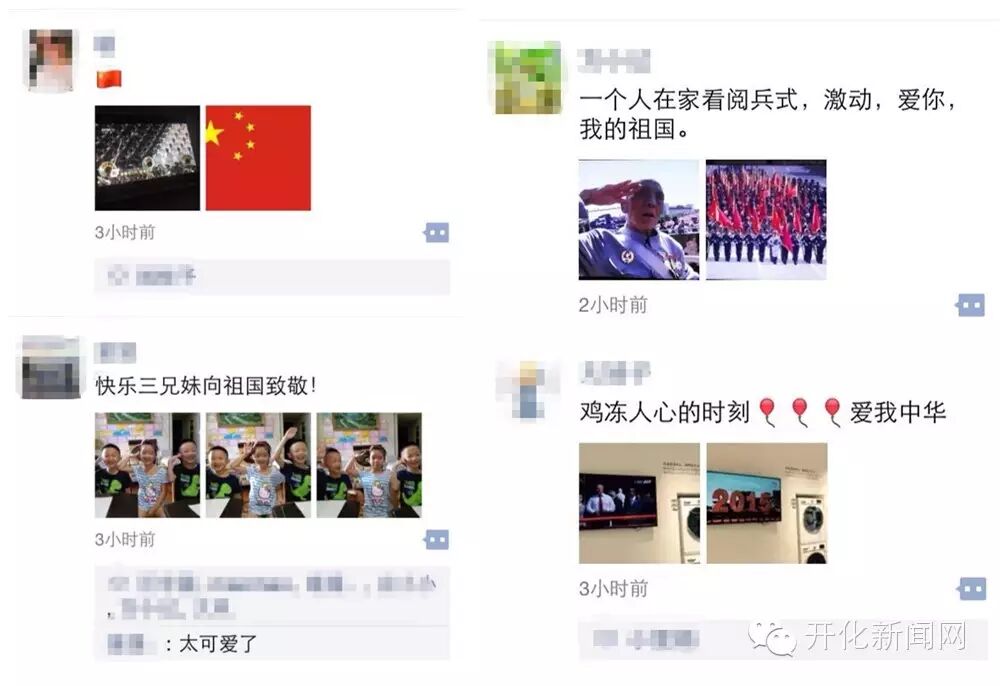View middle photo of children waving
The width and height of the screenshot is (1000, 686).
pyautogui.click(x=258, y=465)
